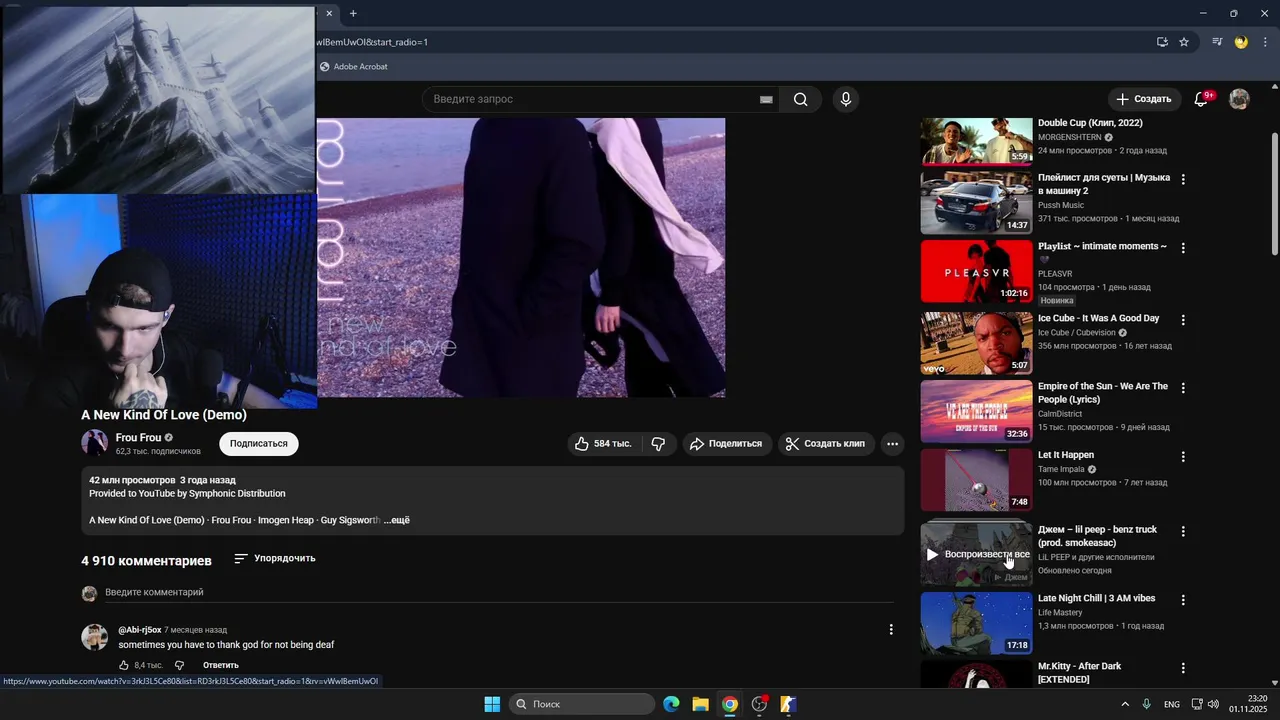Open options for Mr.Kitty After Dark video

coord(1183,668)
